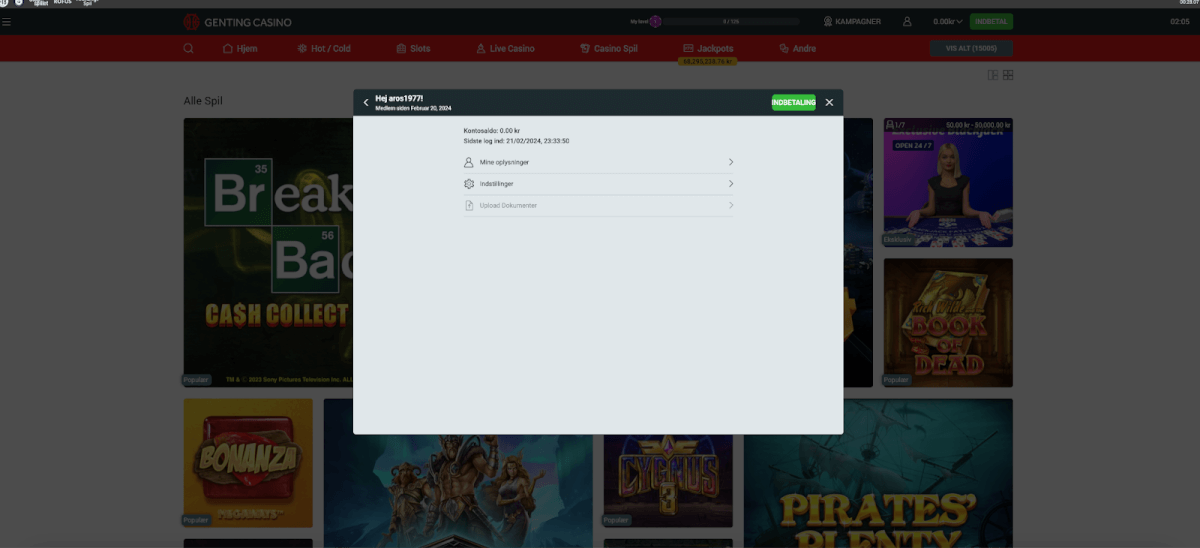The image size is (1200, 548).
Task: Click the VIS ALT button
Action: point(970,48)
